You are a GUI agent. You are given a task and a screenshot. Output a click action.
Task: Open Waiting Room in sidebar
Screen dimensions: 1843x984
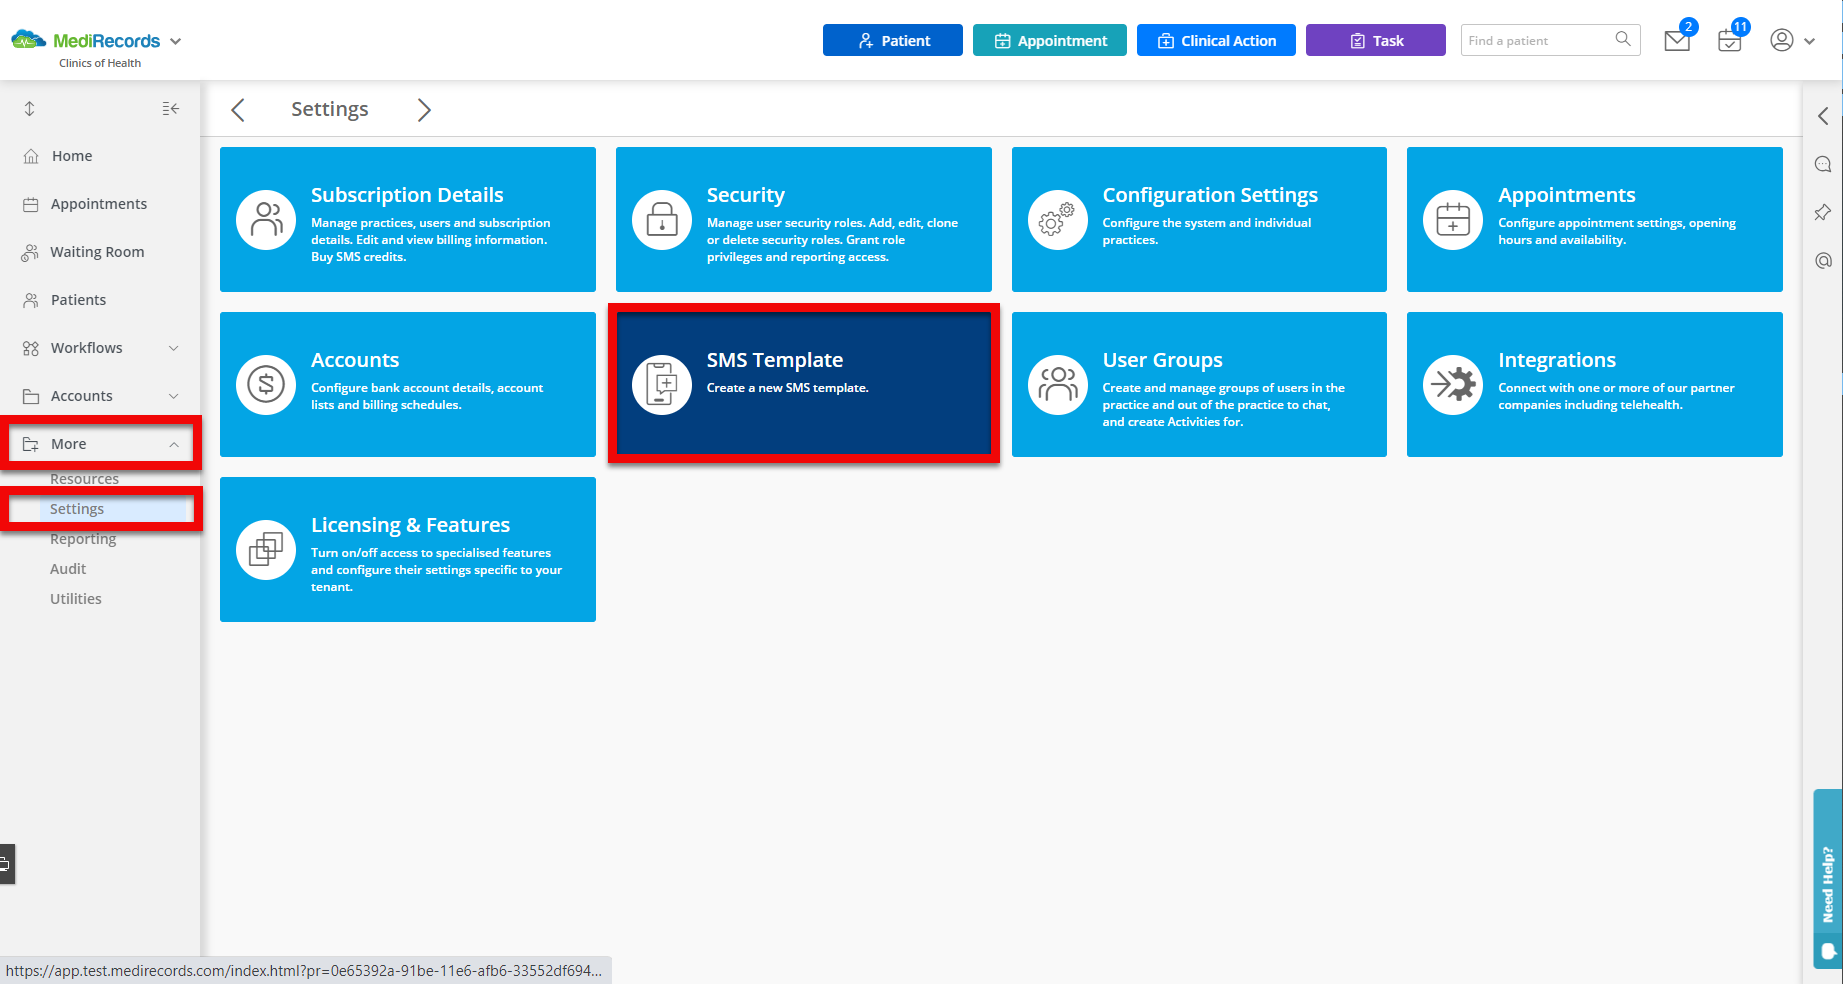[x=97, y=252]
